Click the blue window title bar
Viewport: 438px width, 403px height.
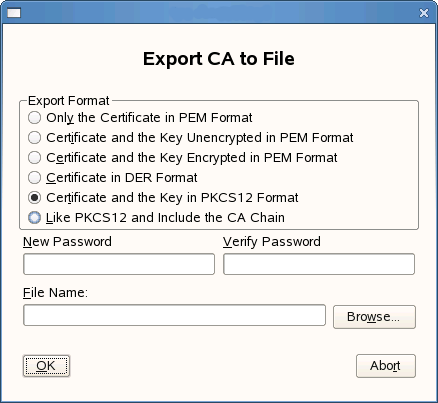click(x=219, y=13)
